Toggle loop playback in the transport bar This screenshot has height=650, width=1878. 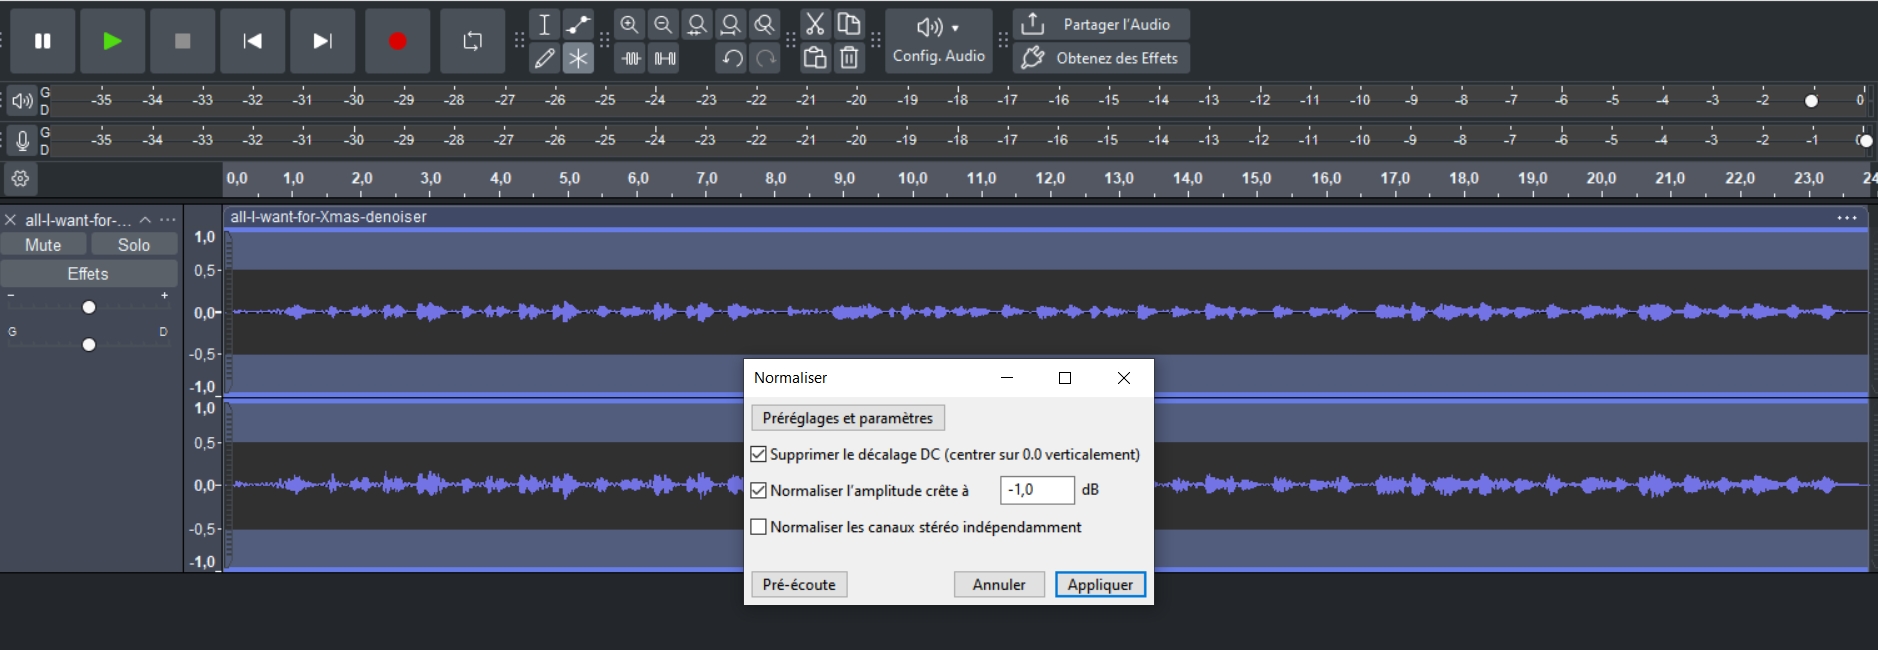(472, 41)
